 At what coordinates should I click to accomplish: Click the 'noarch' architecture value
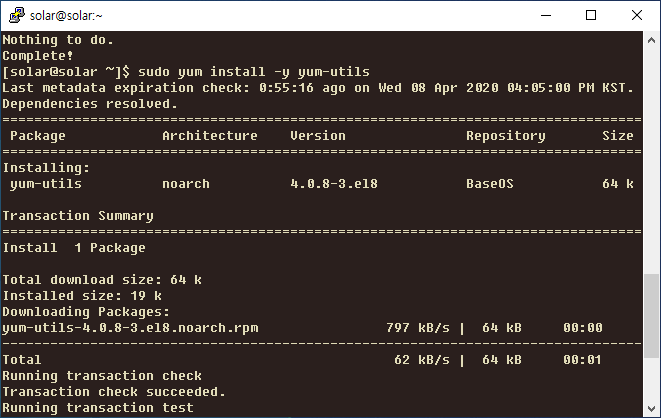[x=186, y=184]
